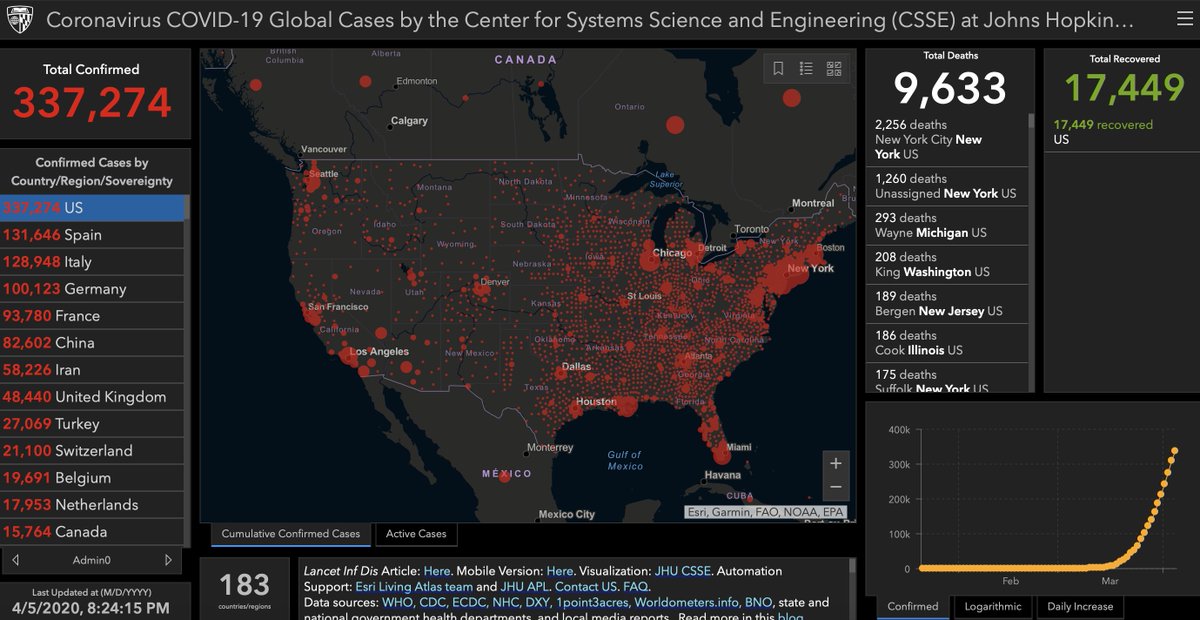Image resolution: width=1200 pixels, height=620 pixels.
Task: Select King Washington deaths entry
Action: (x=947, y=264)
